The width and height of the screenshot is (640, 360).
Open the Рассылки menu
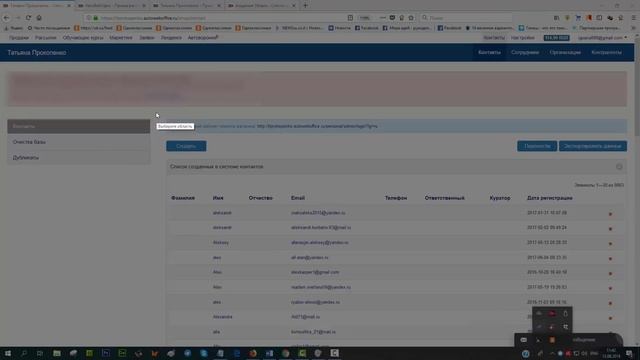[x=45, y=38]
